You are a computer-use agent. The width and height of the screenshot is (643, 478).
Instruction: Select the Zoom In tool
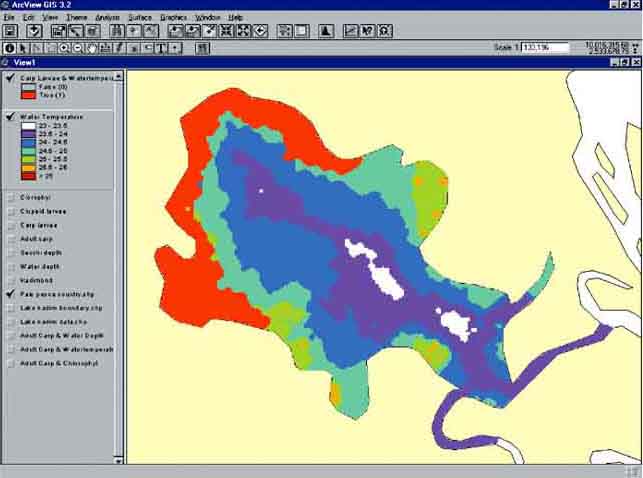tap(64, 47)
